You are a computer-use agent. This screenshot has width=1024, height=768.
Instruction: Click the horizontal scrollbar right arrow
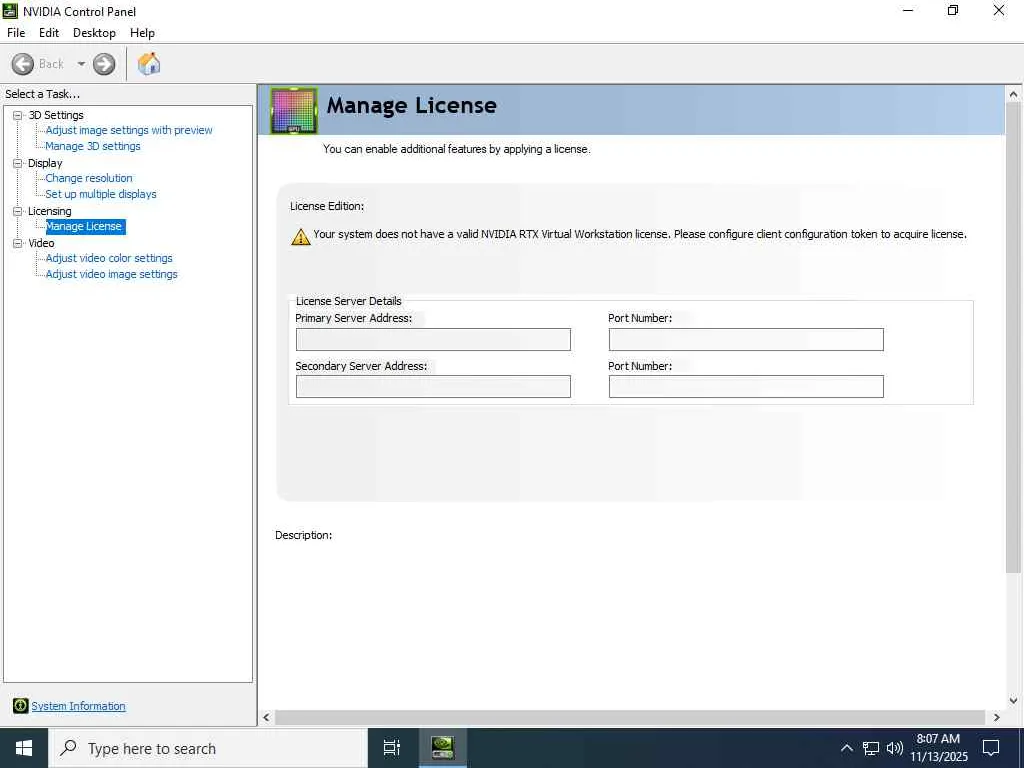pos(997,717)
